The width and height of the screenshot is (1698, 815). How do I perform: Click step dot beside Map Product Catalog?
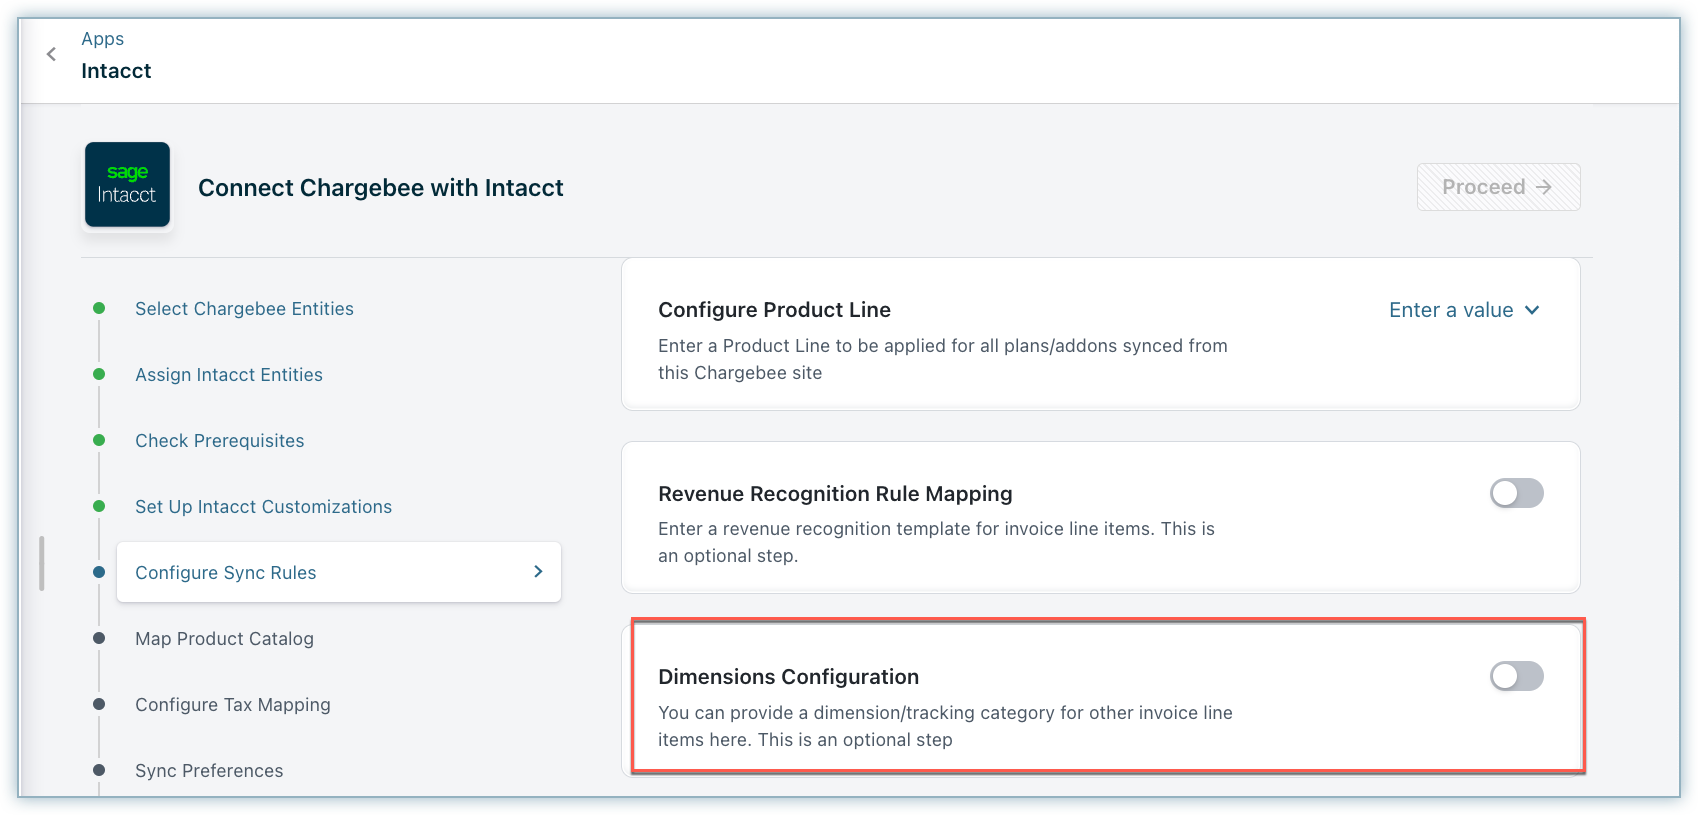(x=99, y=638)
